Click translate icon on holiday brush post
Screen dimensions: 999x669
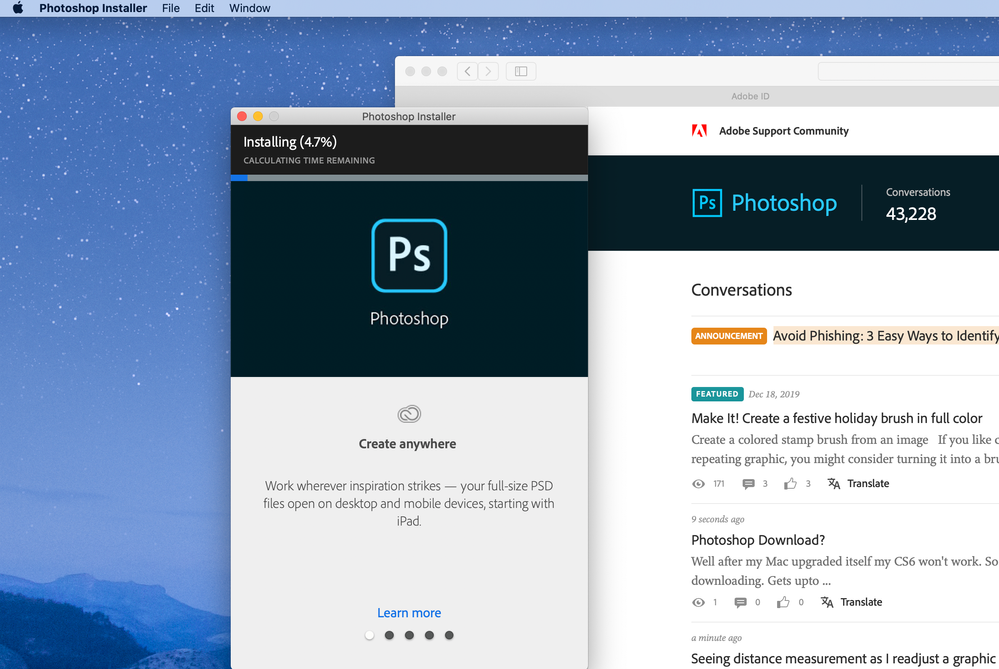click(x=833, y=484)
